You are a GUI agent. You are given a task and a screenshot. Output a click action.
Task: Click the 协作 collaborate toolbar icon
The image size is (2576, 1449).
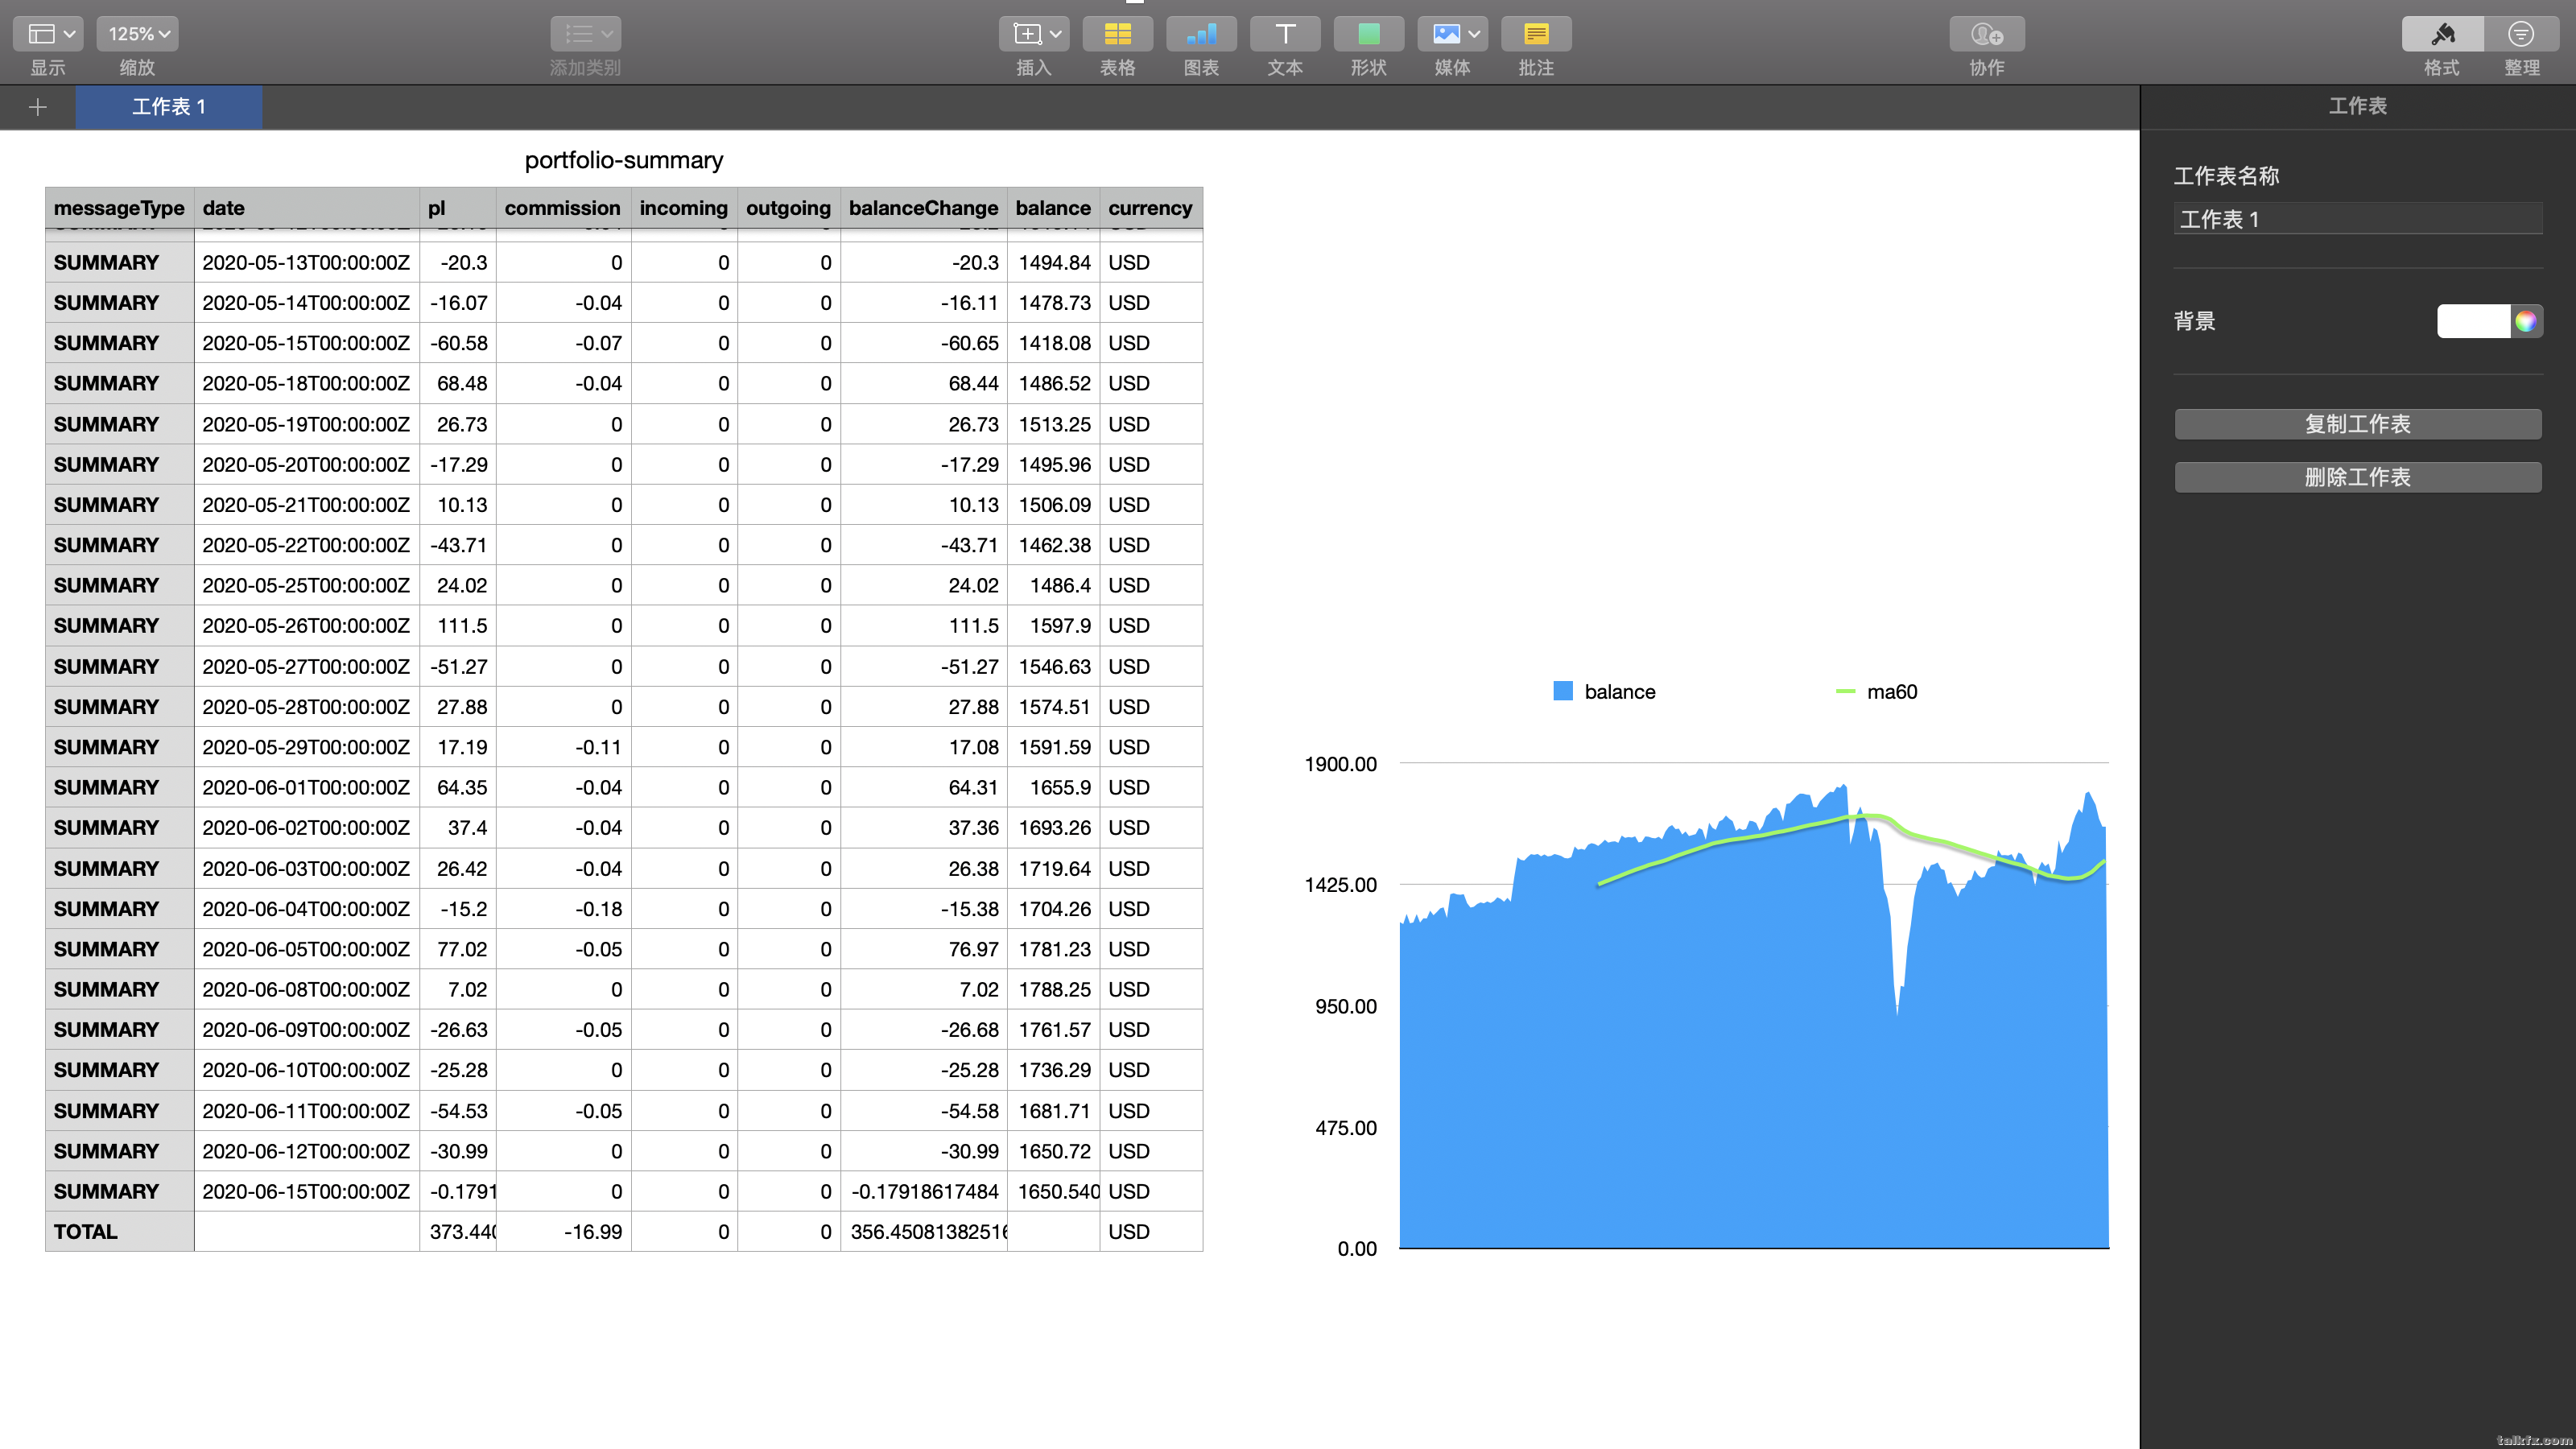(1987, 34)
